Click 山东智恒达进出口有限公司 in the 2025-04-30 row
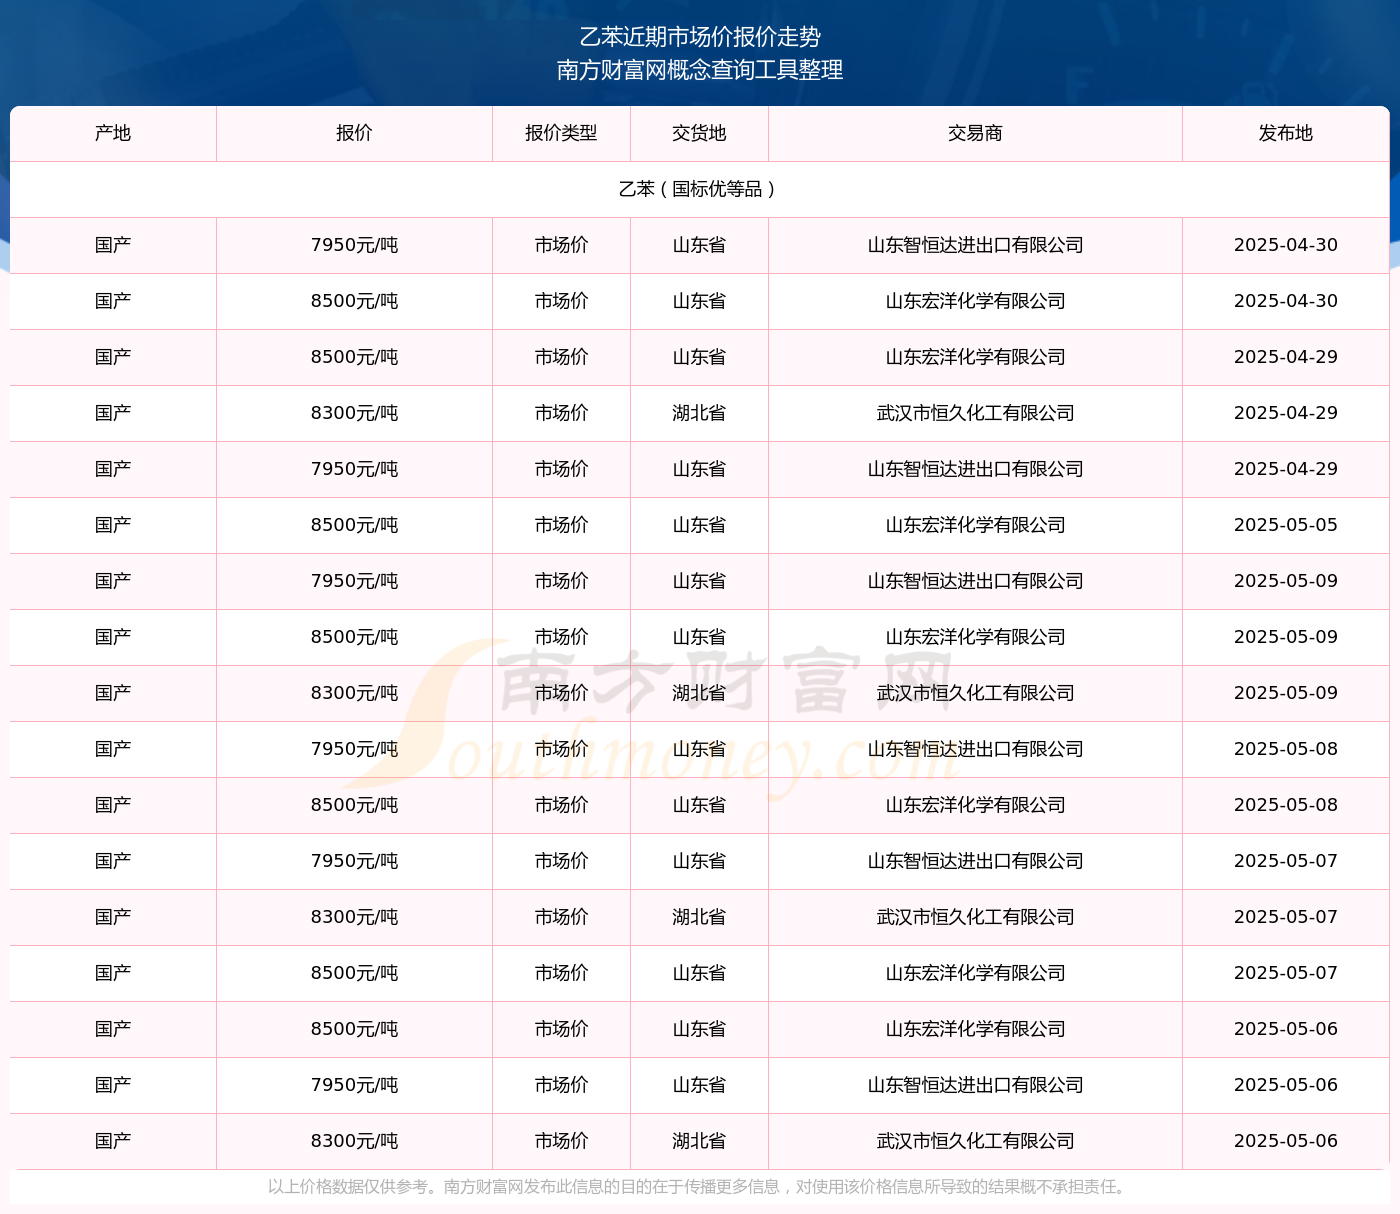1400x1214 pixels. coord(975,245)
